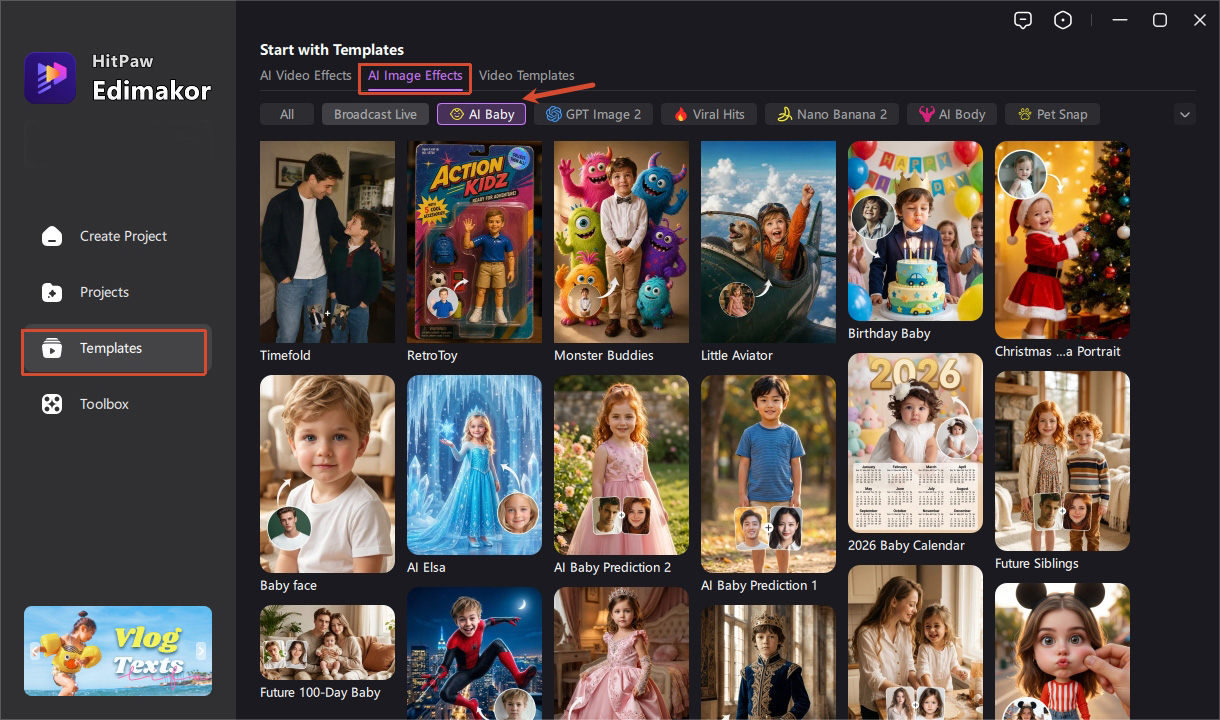Switch to AI Image Effects tab
The height and width of the screenshot is (720, 1220).
[415, 75]
